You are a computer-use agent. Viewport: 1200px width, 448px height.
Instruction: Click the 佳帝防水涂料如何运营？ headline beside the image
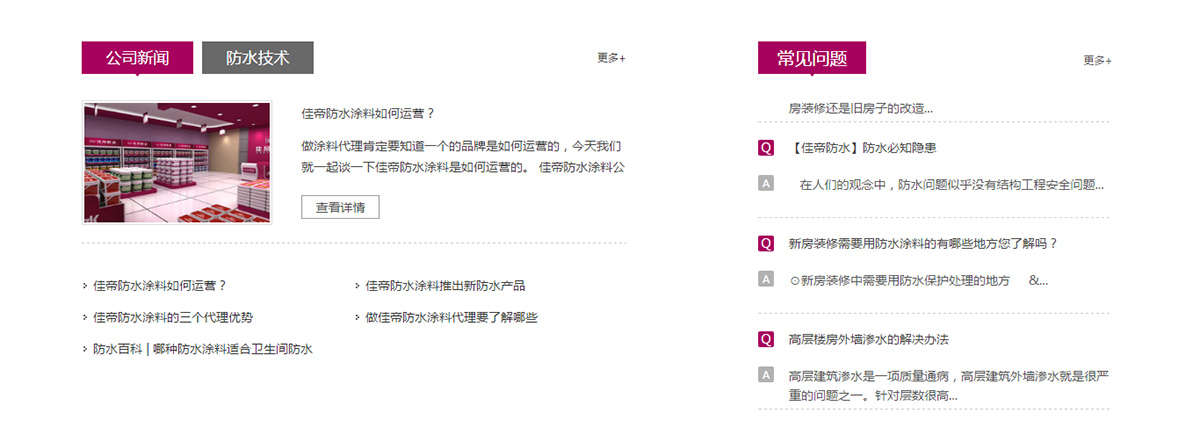tap(368, 113)
